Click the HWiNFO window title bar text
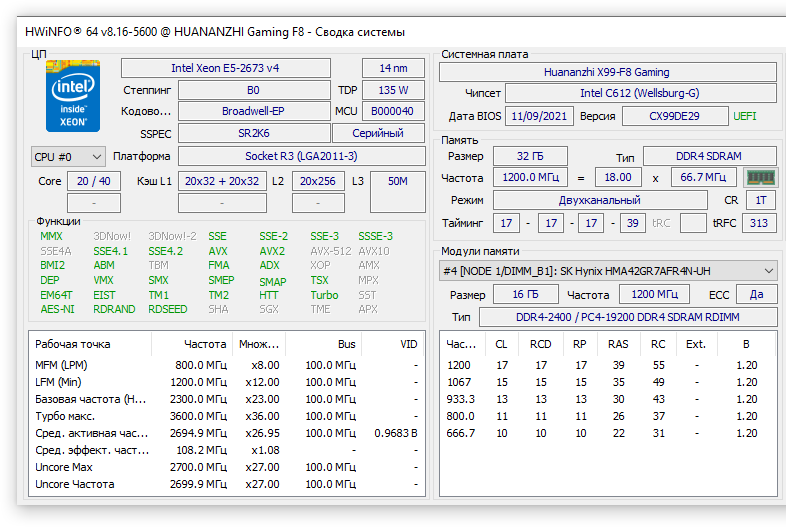This screenshot has height=527, width=786. [x=215, y=32]
